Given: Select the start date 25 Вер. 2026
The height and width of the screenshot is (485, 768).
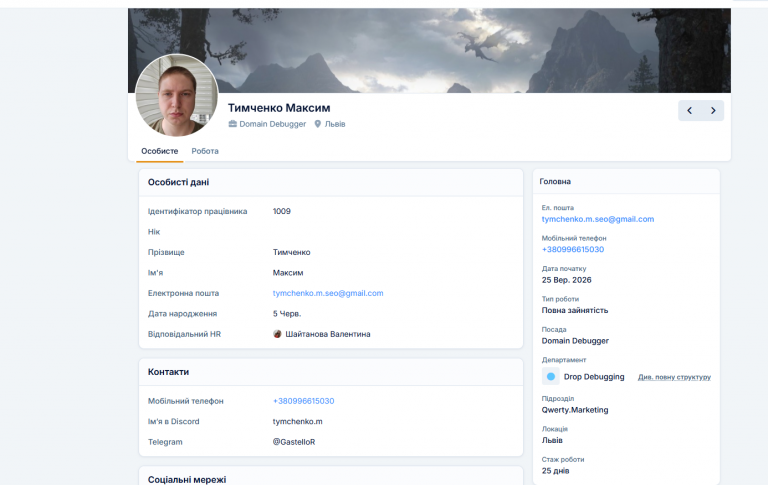Looking at the screenshot, I should tap(566, 280).
